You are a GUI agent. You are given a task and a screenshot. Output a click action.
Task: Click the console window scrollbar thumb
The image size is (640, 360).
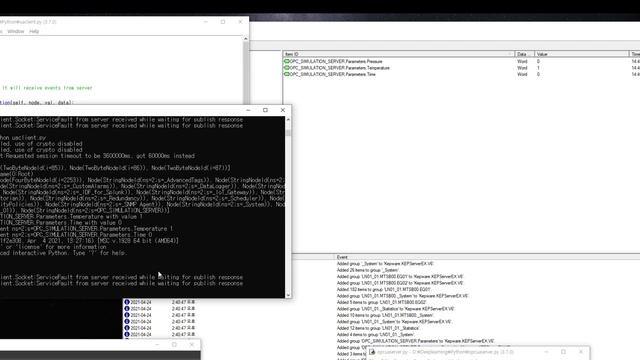tap(288, 133)
